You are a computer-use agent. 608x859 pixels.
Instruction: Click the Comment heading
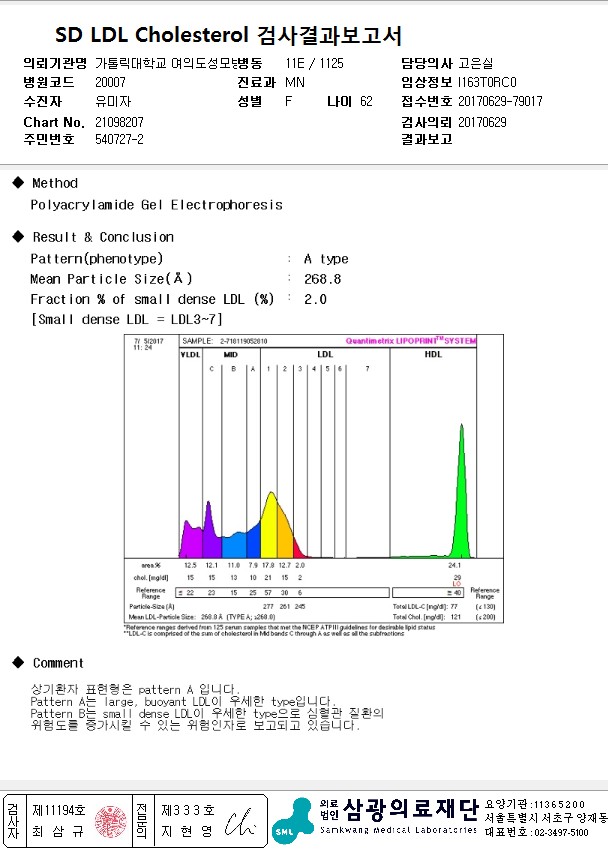pyautogui.click(x=58, y=663)
